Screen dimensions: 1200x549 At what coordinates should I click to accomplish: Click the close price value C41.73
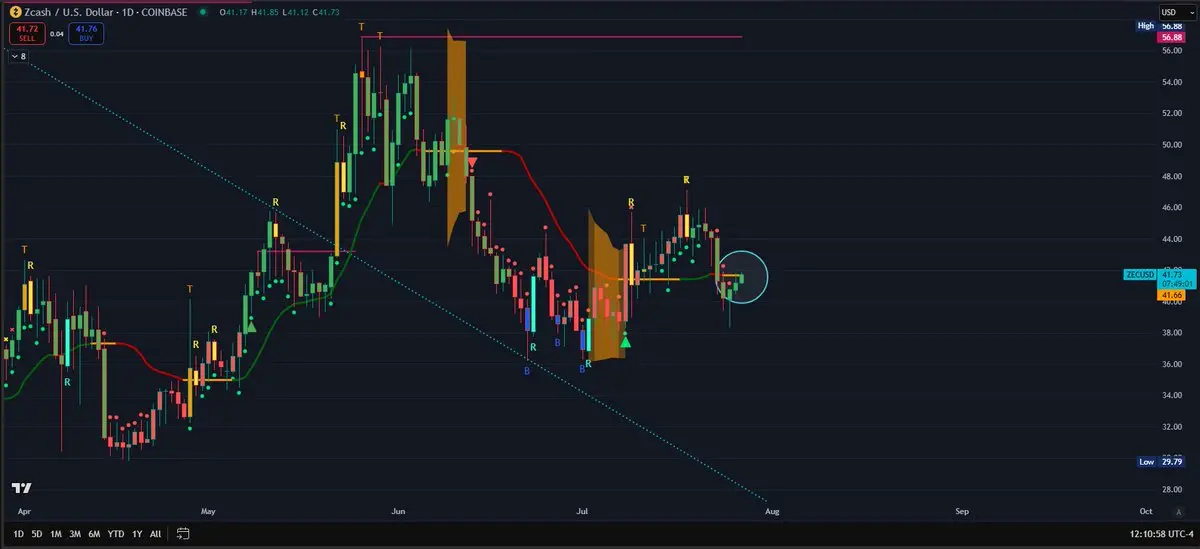pyautogui.click(x=325, y=12)
